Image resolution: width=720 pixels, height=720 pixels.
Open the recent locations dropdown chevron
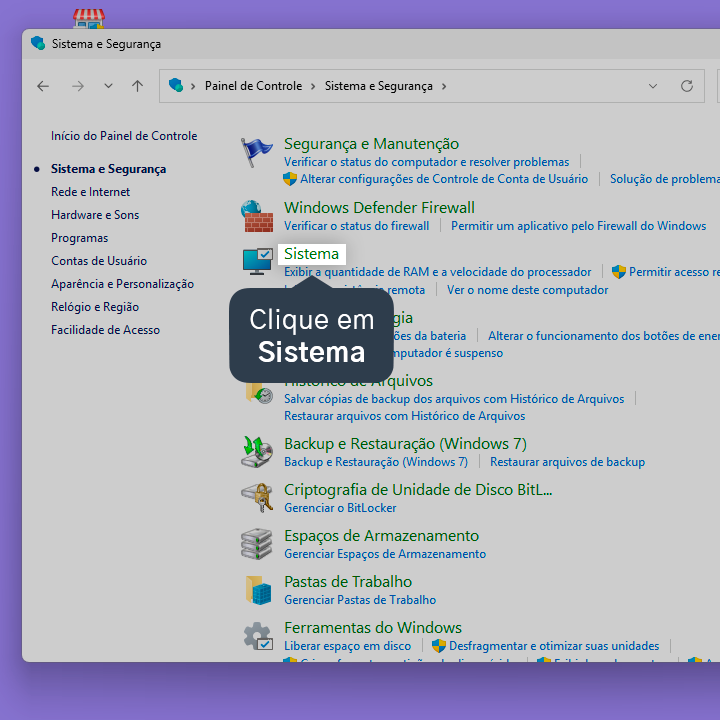108,86
